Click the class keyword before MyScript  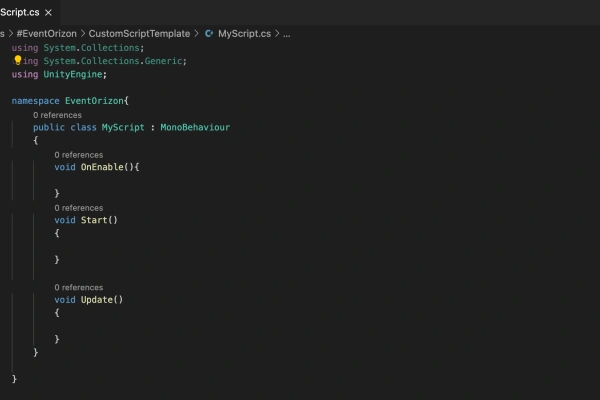(83, 127)
